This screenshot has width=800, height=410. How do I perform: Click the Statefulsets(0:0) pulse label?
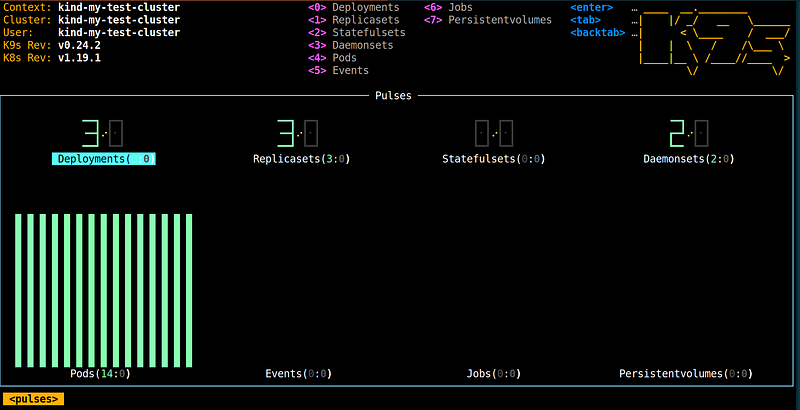tap(494, 159)
